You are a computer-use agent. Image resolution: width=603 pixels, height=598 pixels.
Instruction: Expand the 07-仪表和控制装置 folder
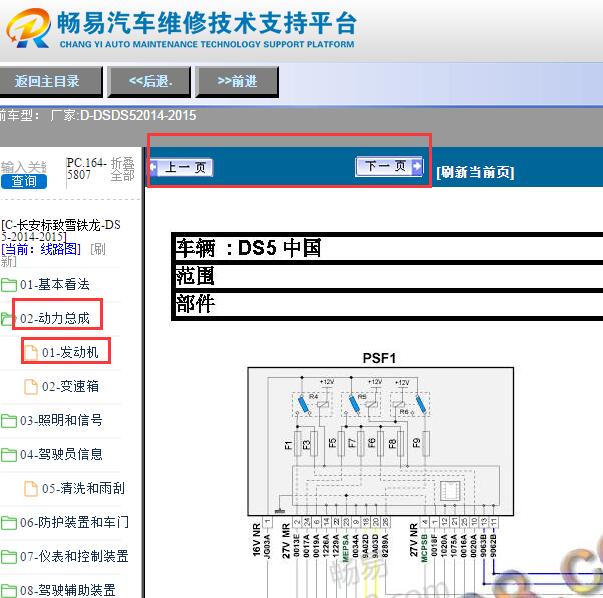(74, 556)
